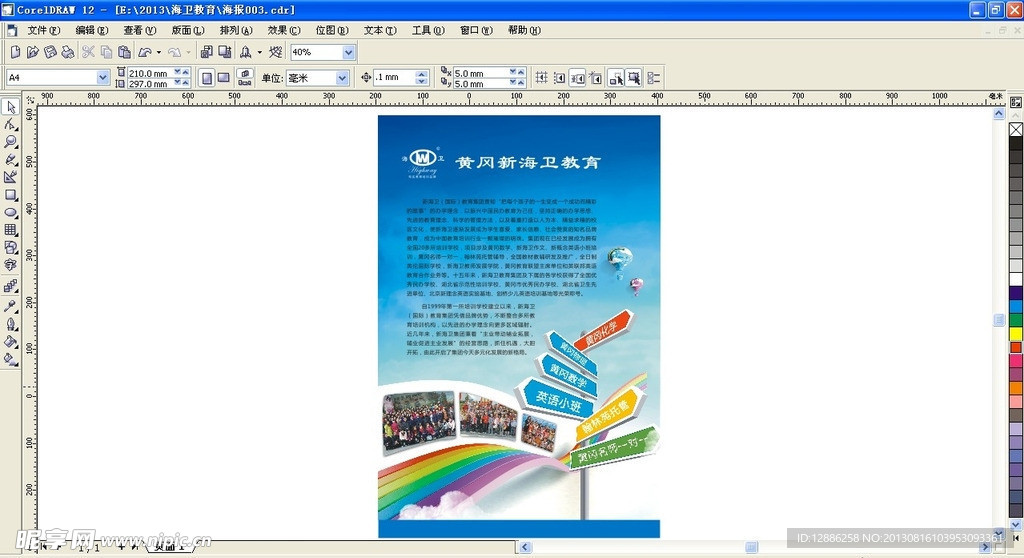Screen dimensions: 1024x558
Task: Click the Import icon
Action: tap(206, 52)
